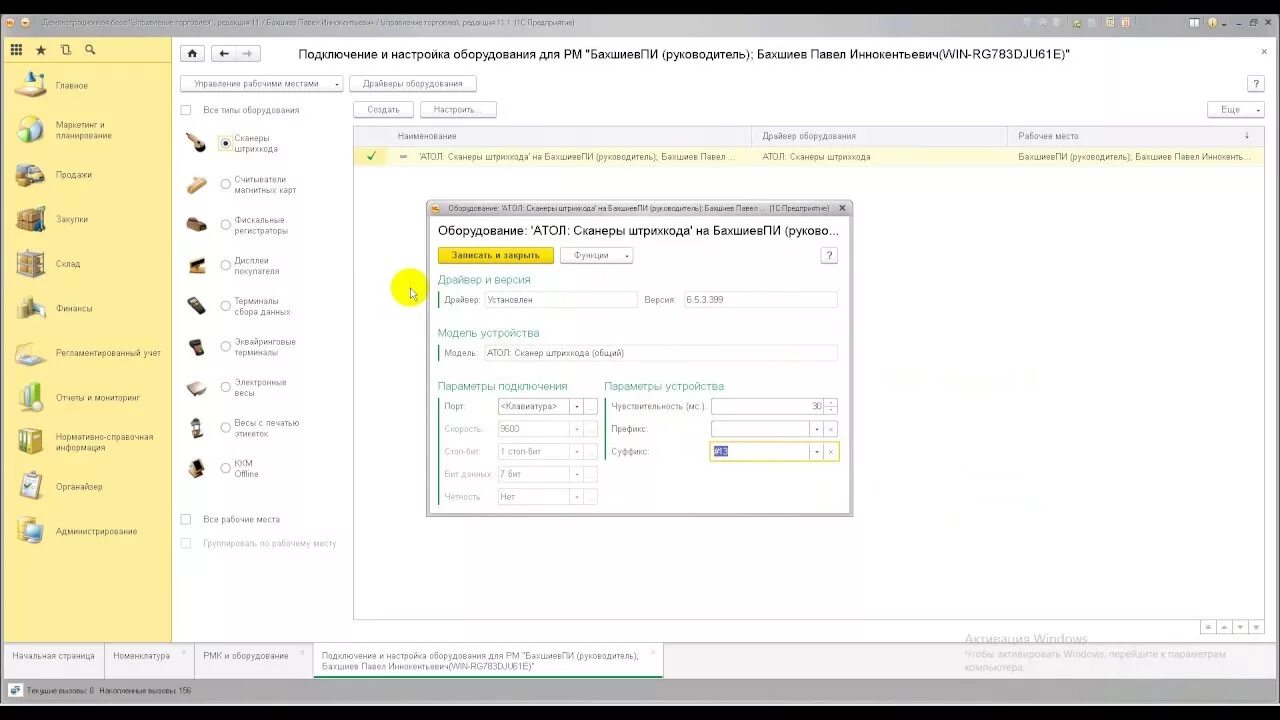Click the status bar calls icon

[x=15, y=690]
